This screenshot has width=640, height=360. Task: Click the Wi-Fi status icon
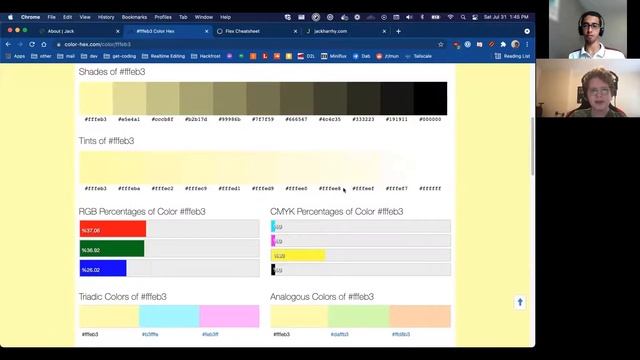(451, 17)
